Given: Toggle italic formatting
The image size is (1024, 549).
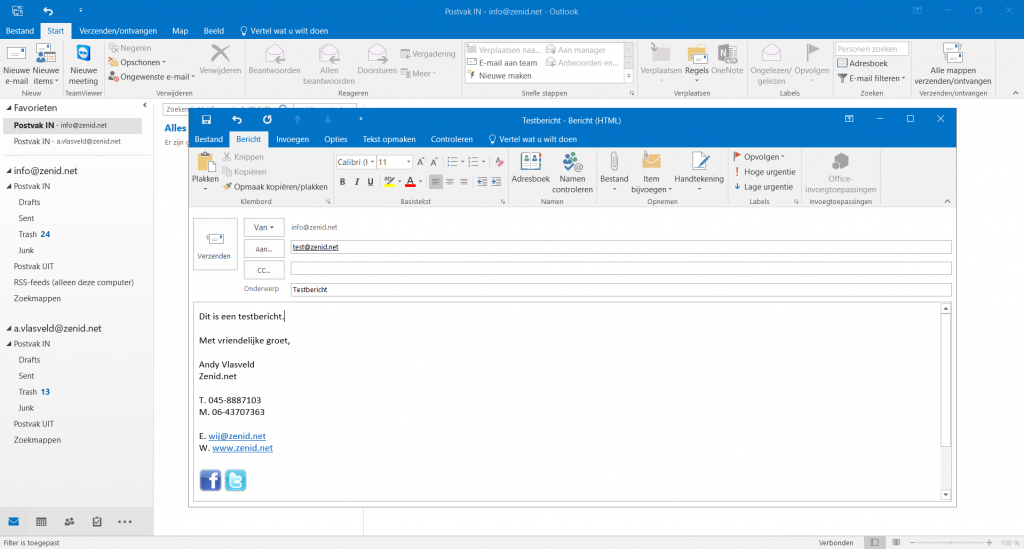Looking at the screenshot, I should [x=357, y=181].
